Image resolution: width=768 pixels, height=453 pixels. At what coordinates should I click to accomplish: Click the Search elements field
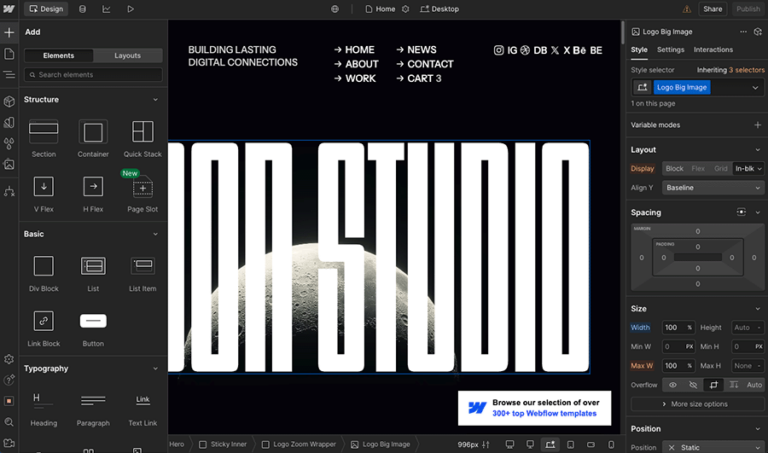tap(93, 75)
